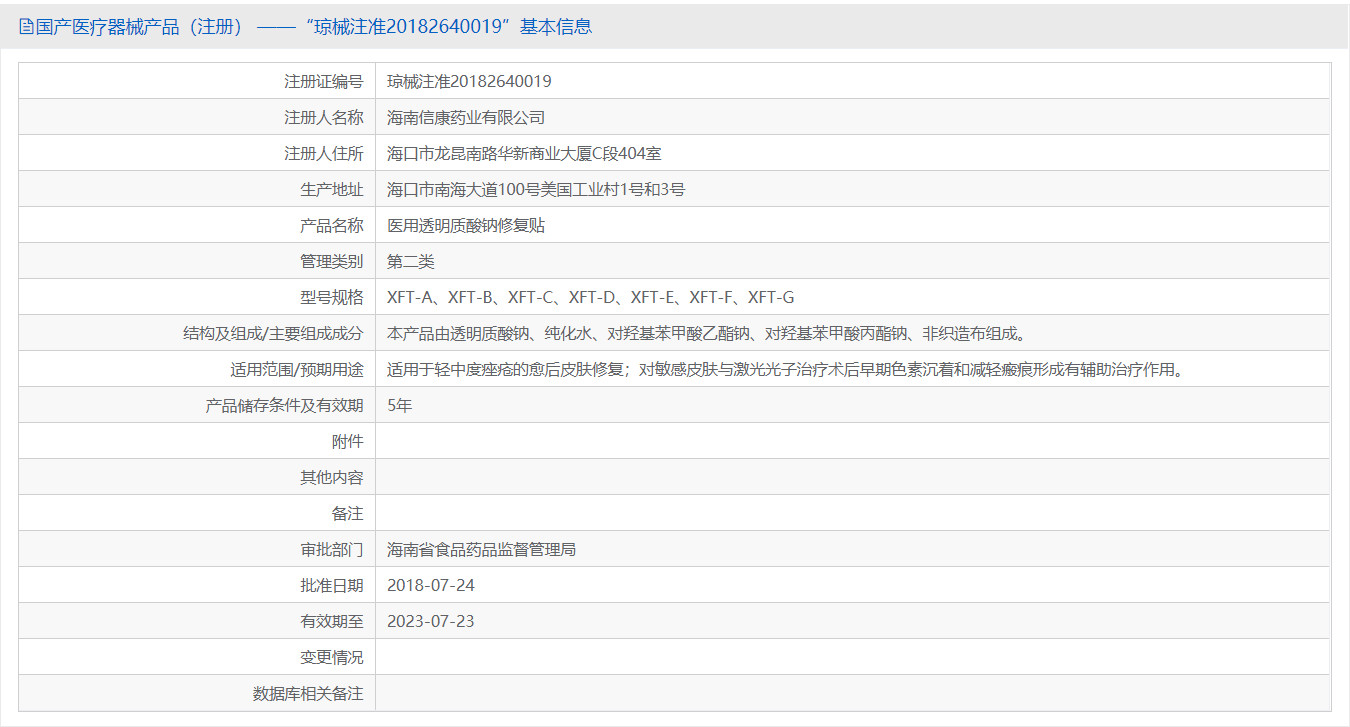
Task: Click the 其他内容 row label
Action: coord(332,477)
